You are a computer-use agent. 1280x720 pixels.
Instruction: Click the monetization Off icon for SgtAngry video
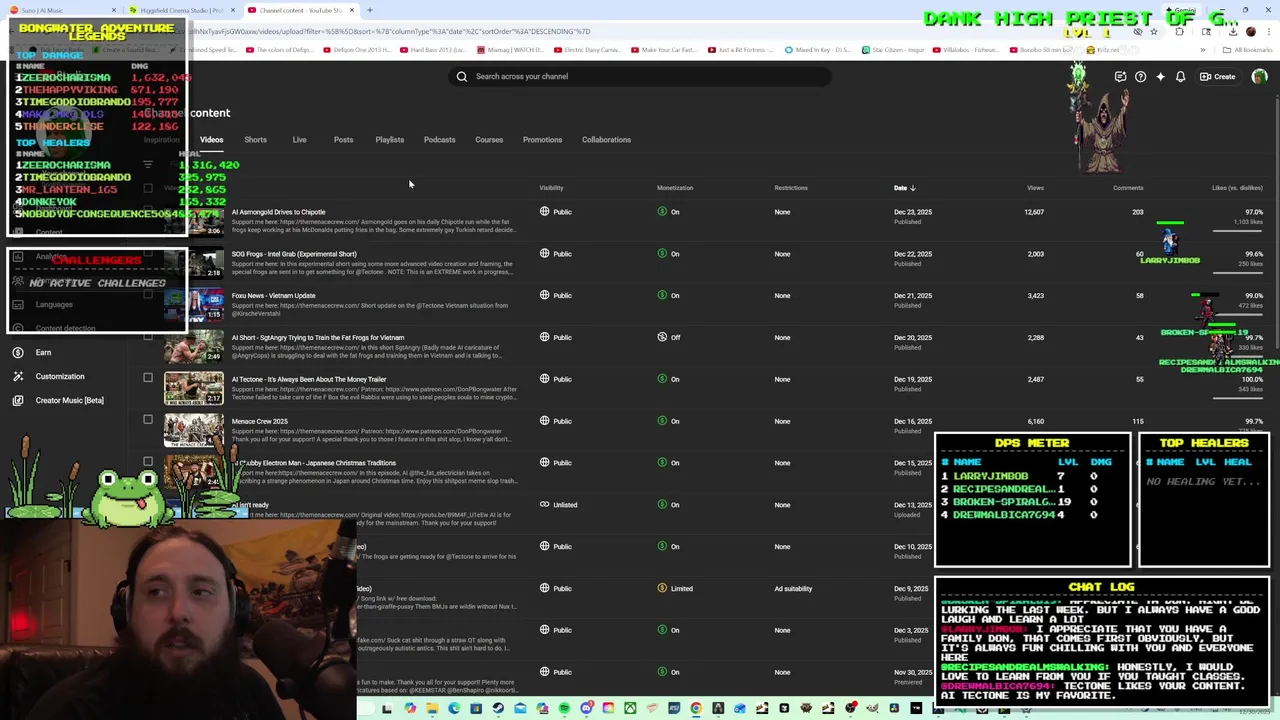click(x=662, y=337)
